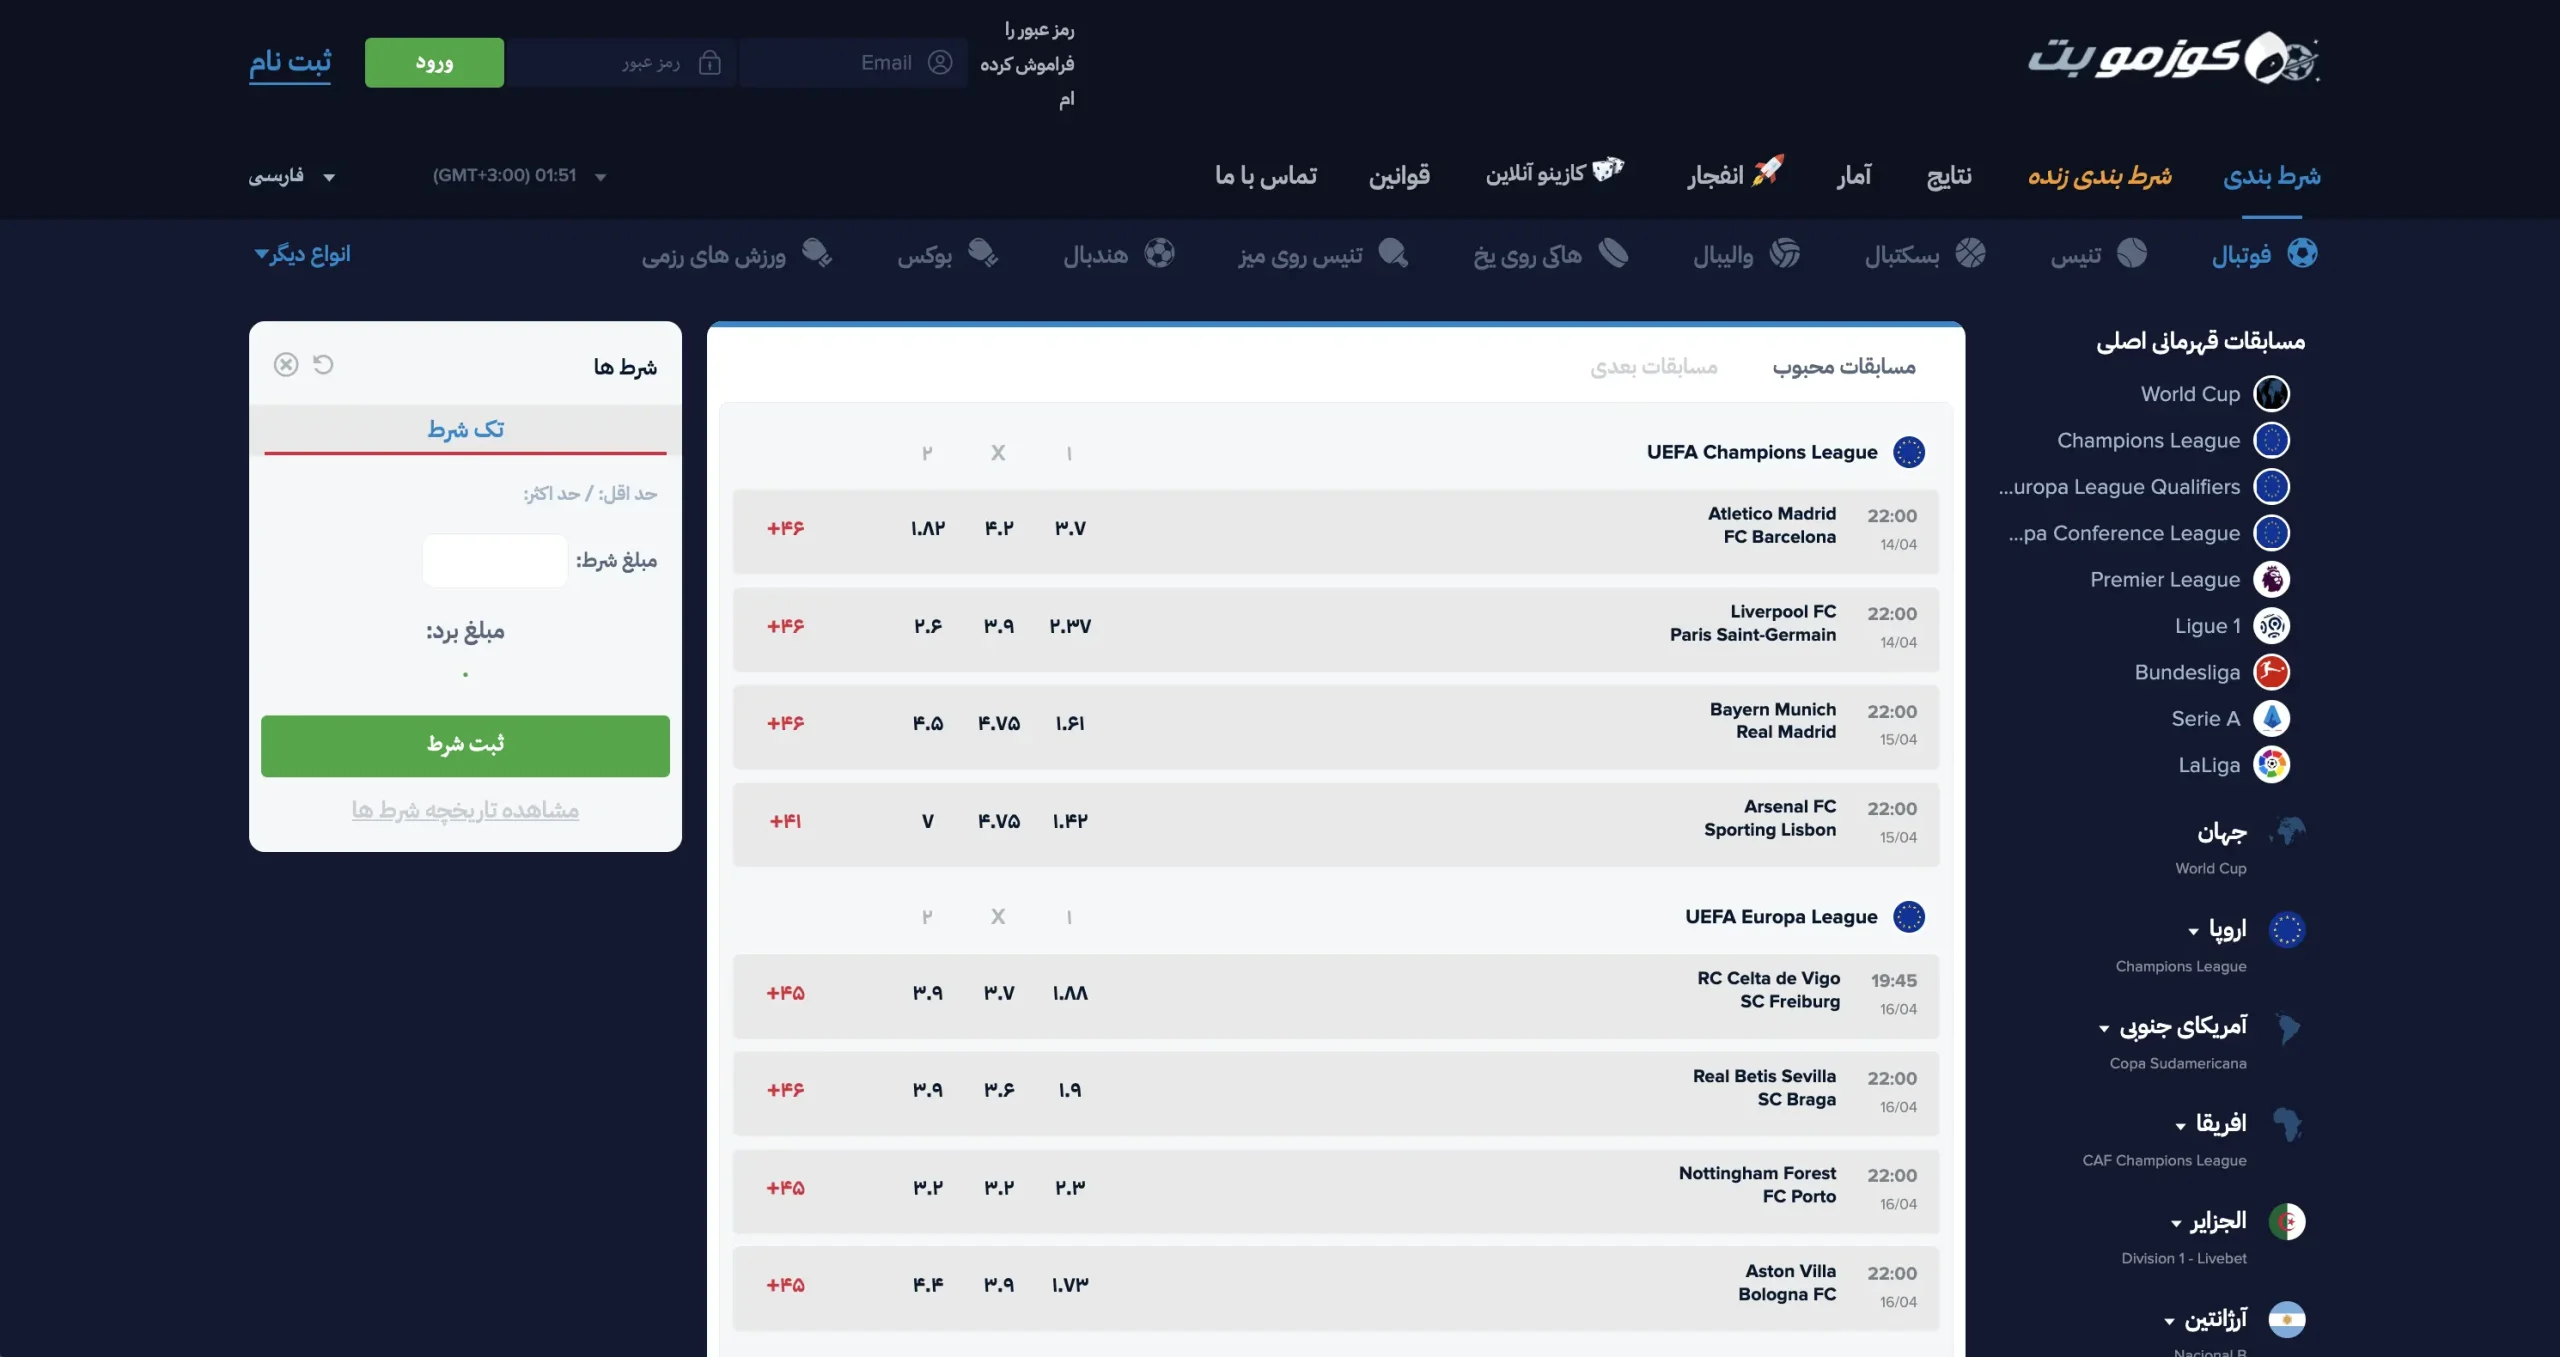The width and height of the screenshot is (2560, 1357).
Task: Open the Bundesliga league logo
Action: click(x=2271, y=672)
